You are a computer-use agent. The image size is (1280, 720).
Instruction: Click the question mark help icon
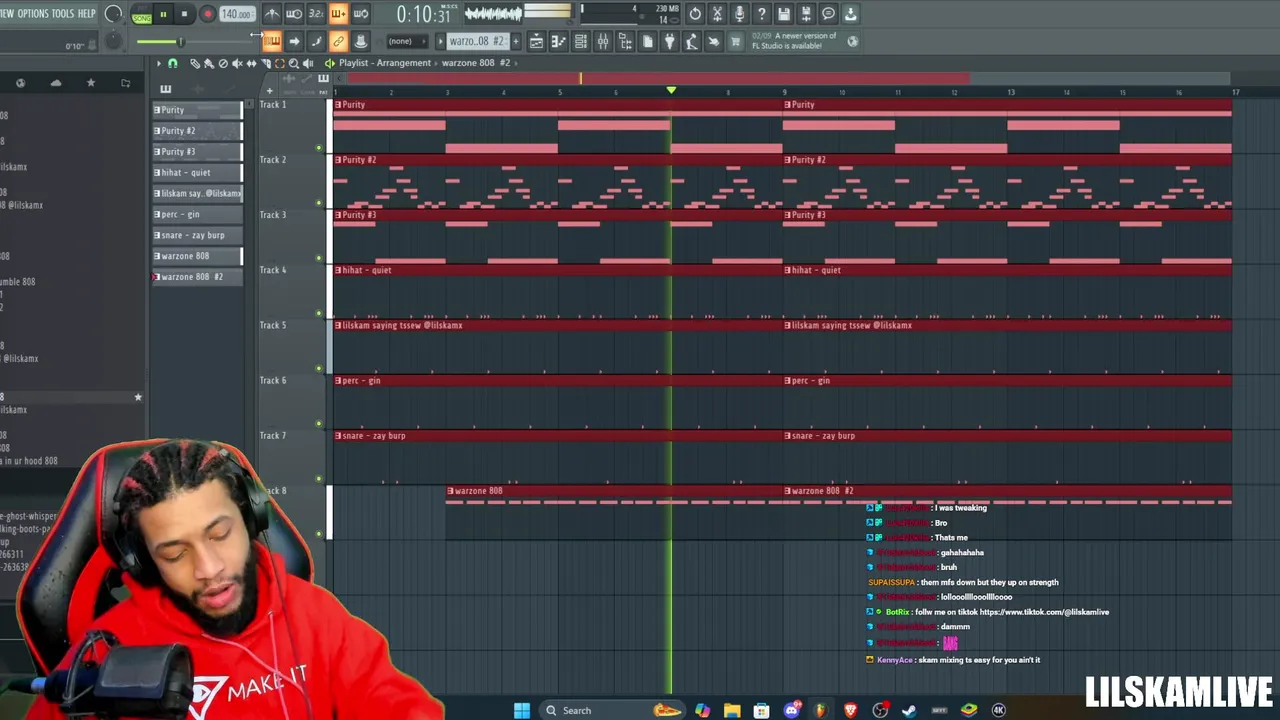761,14
